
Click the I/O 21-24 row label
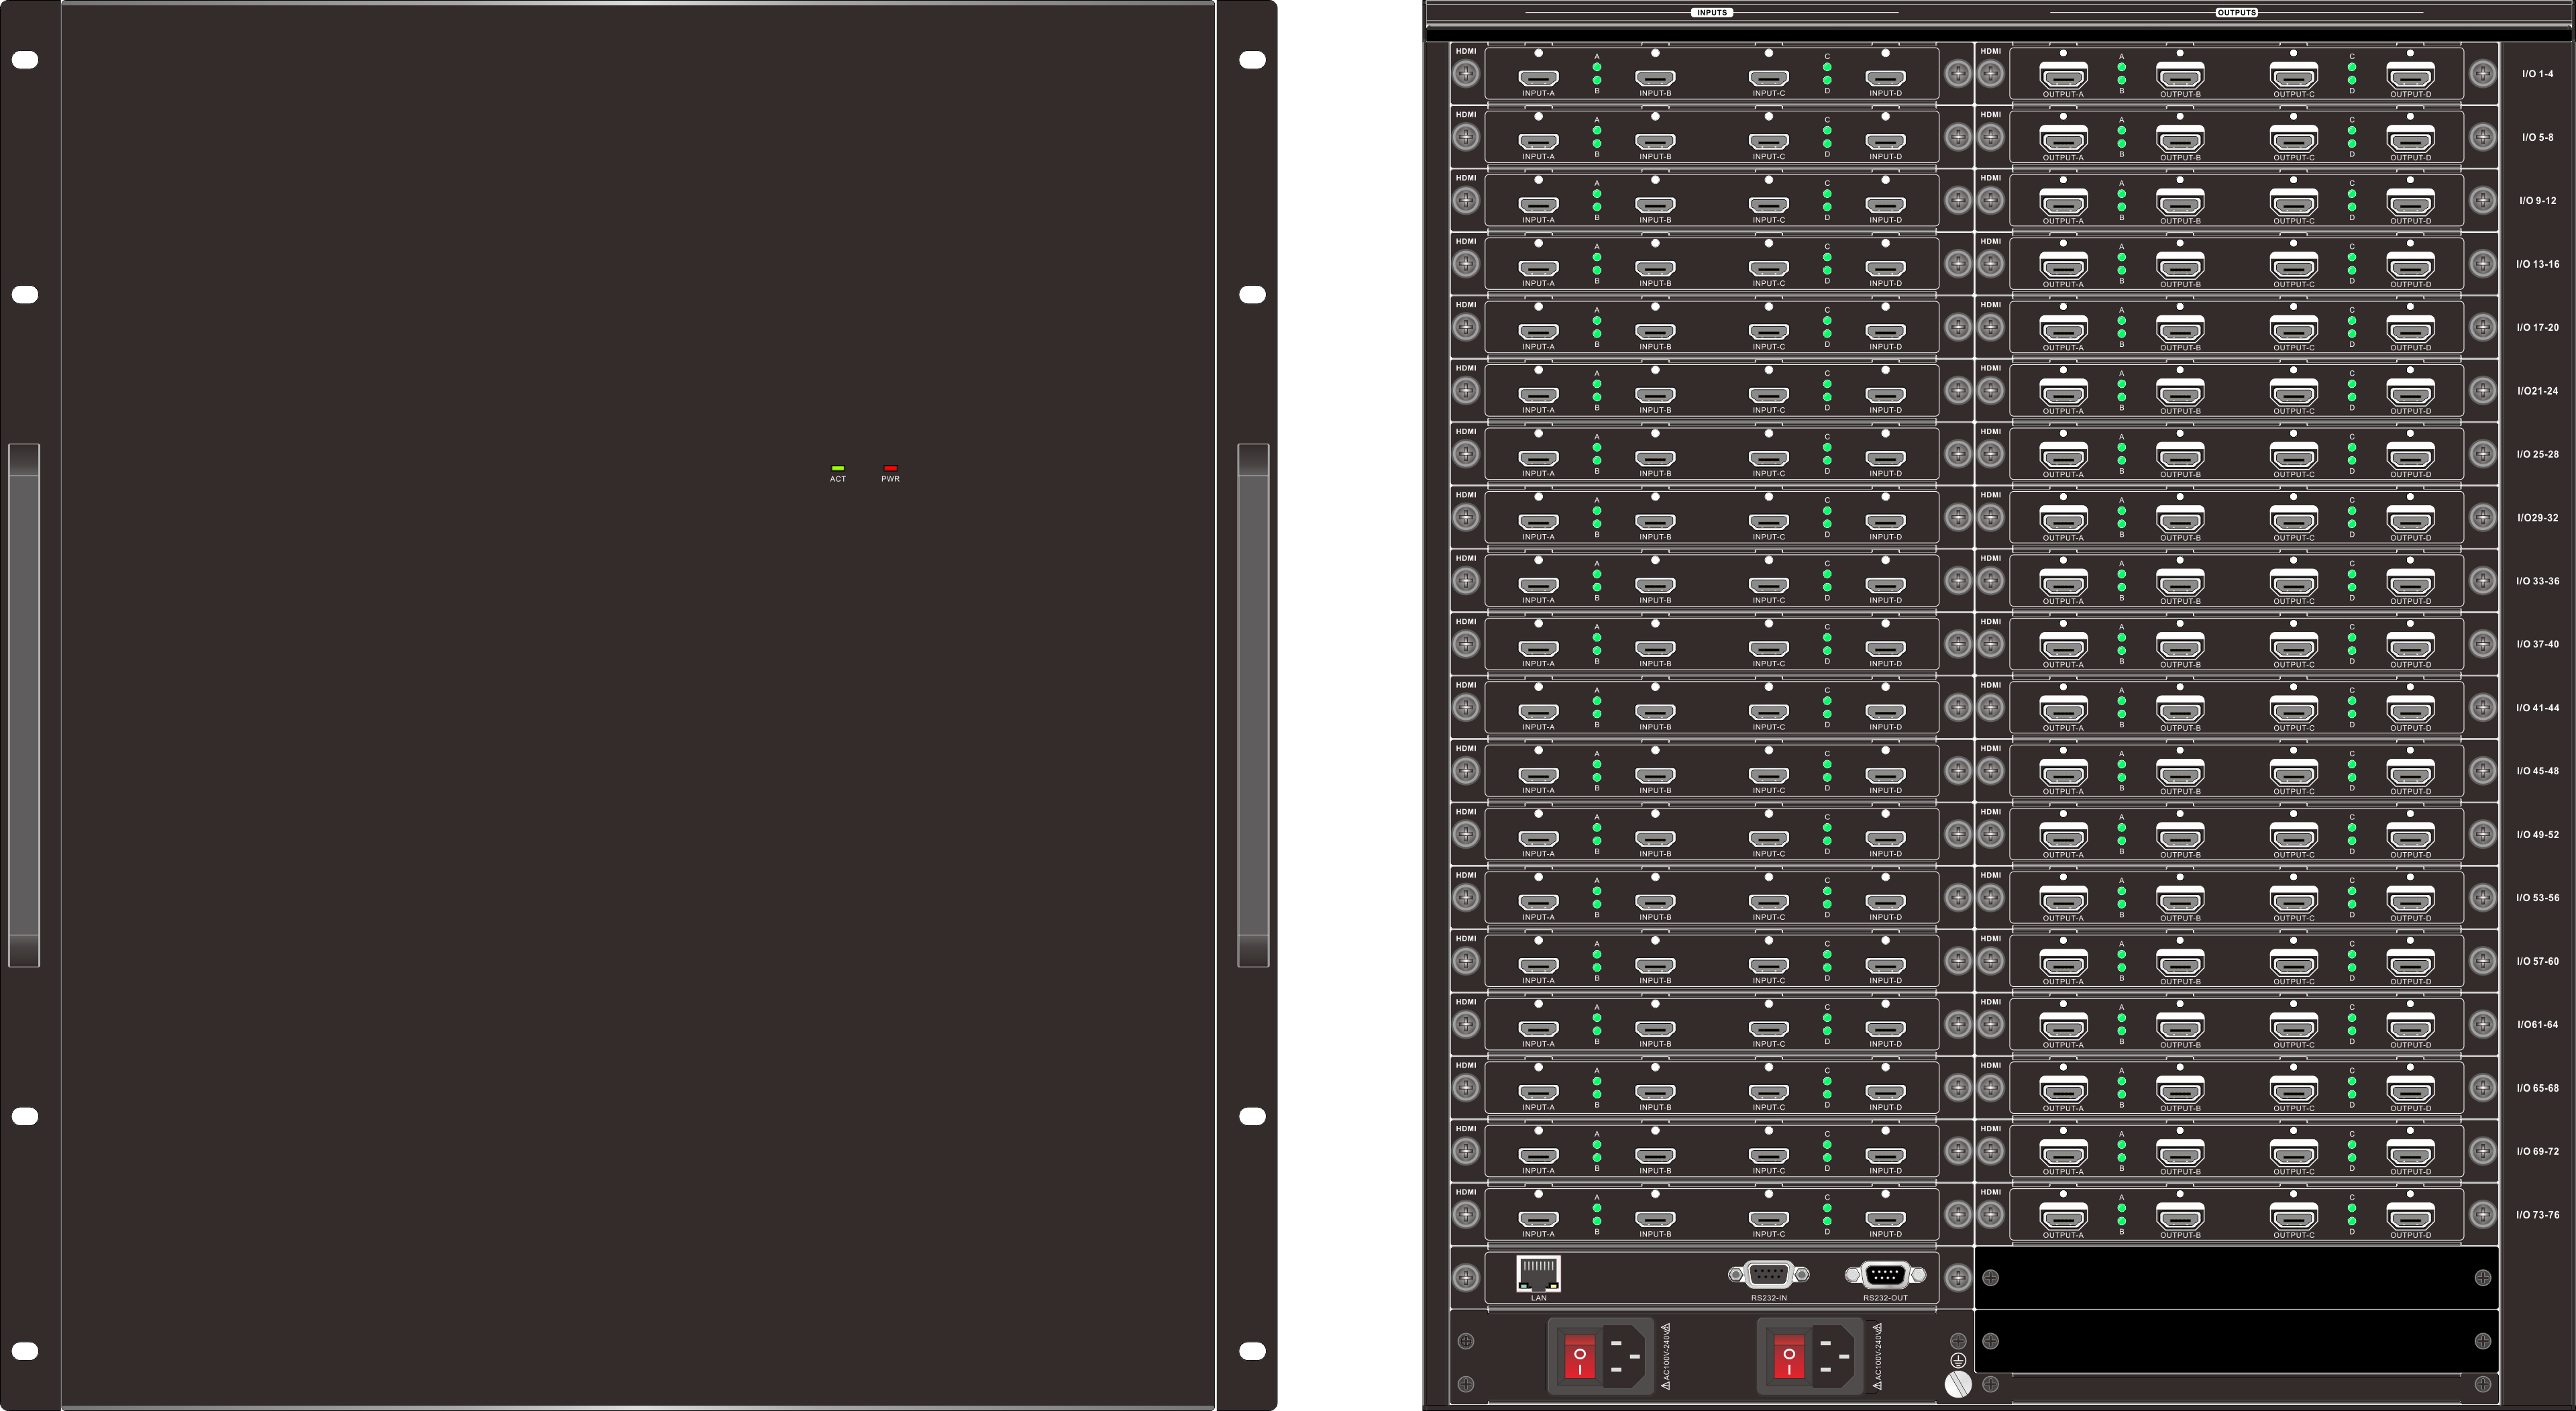click(x=2537, y=391)
